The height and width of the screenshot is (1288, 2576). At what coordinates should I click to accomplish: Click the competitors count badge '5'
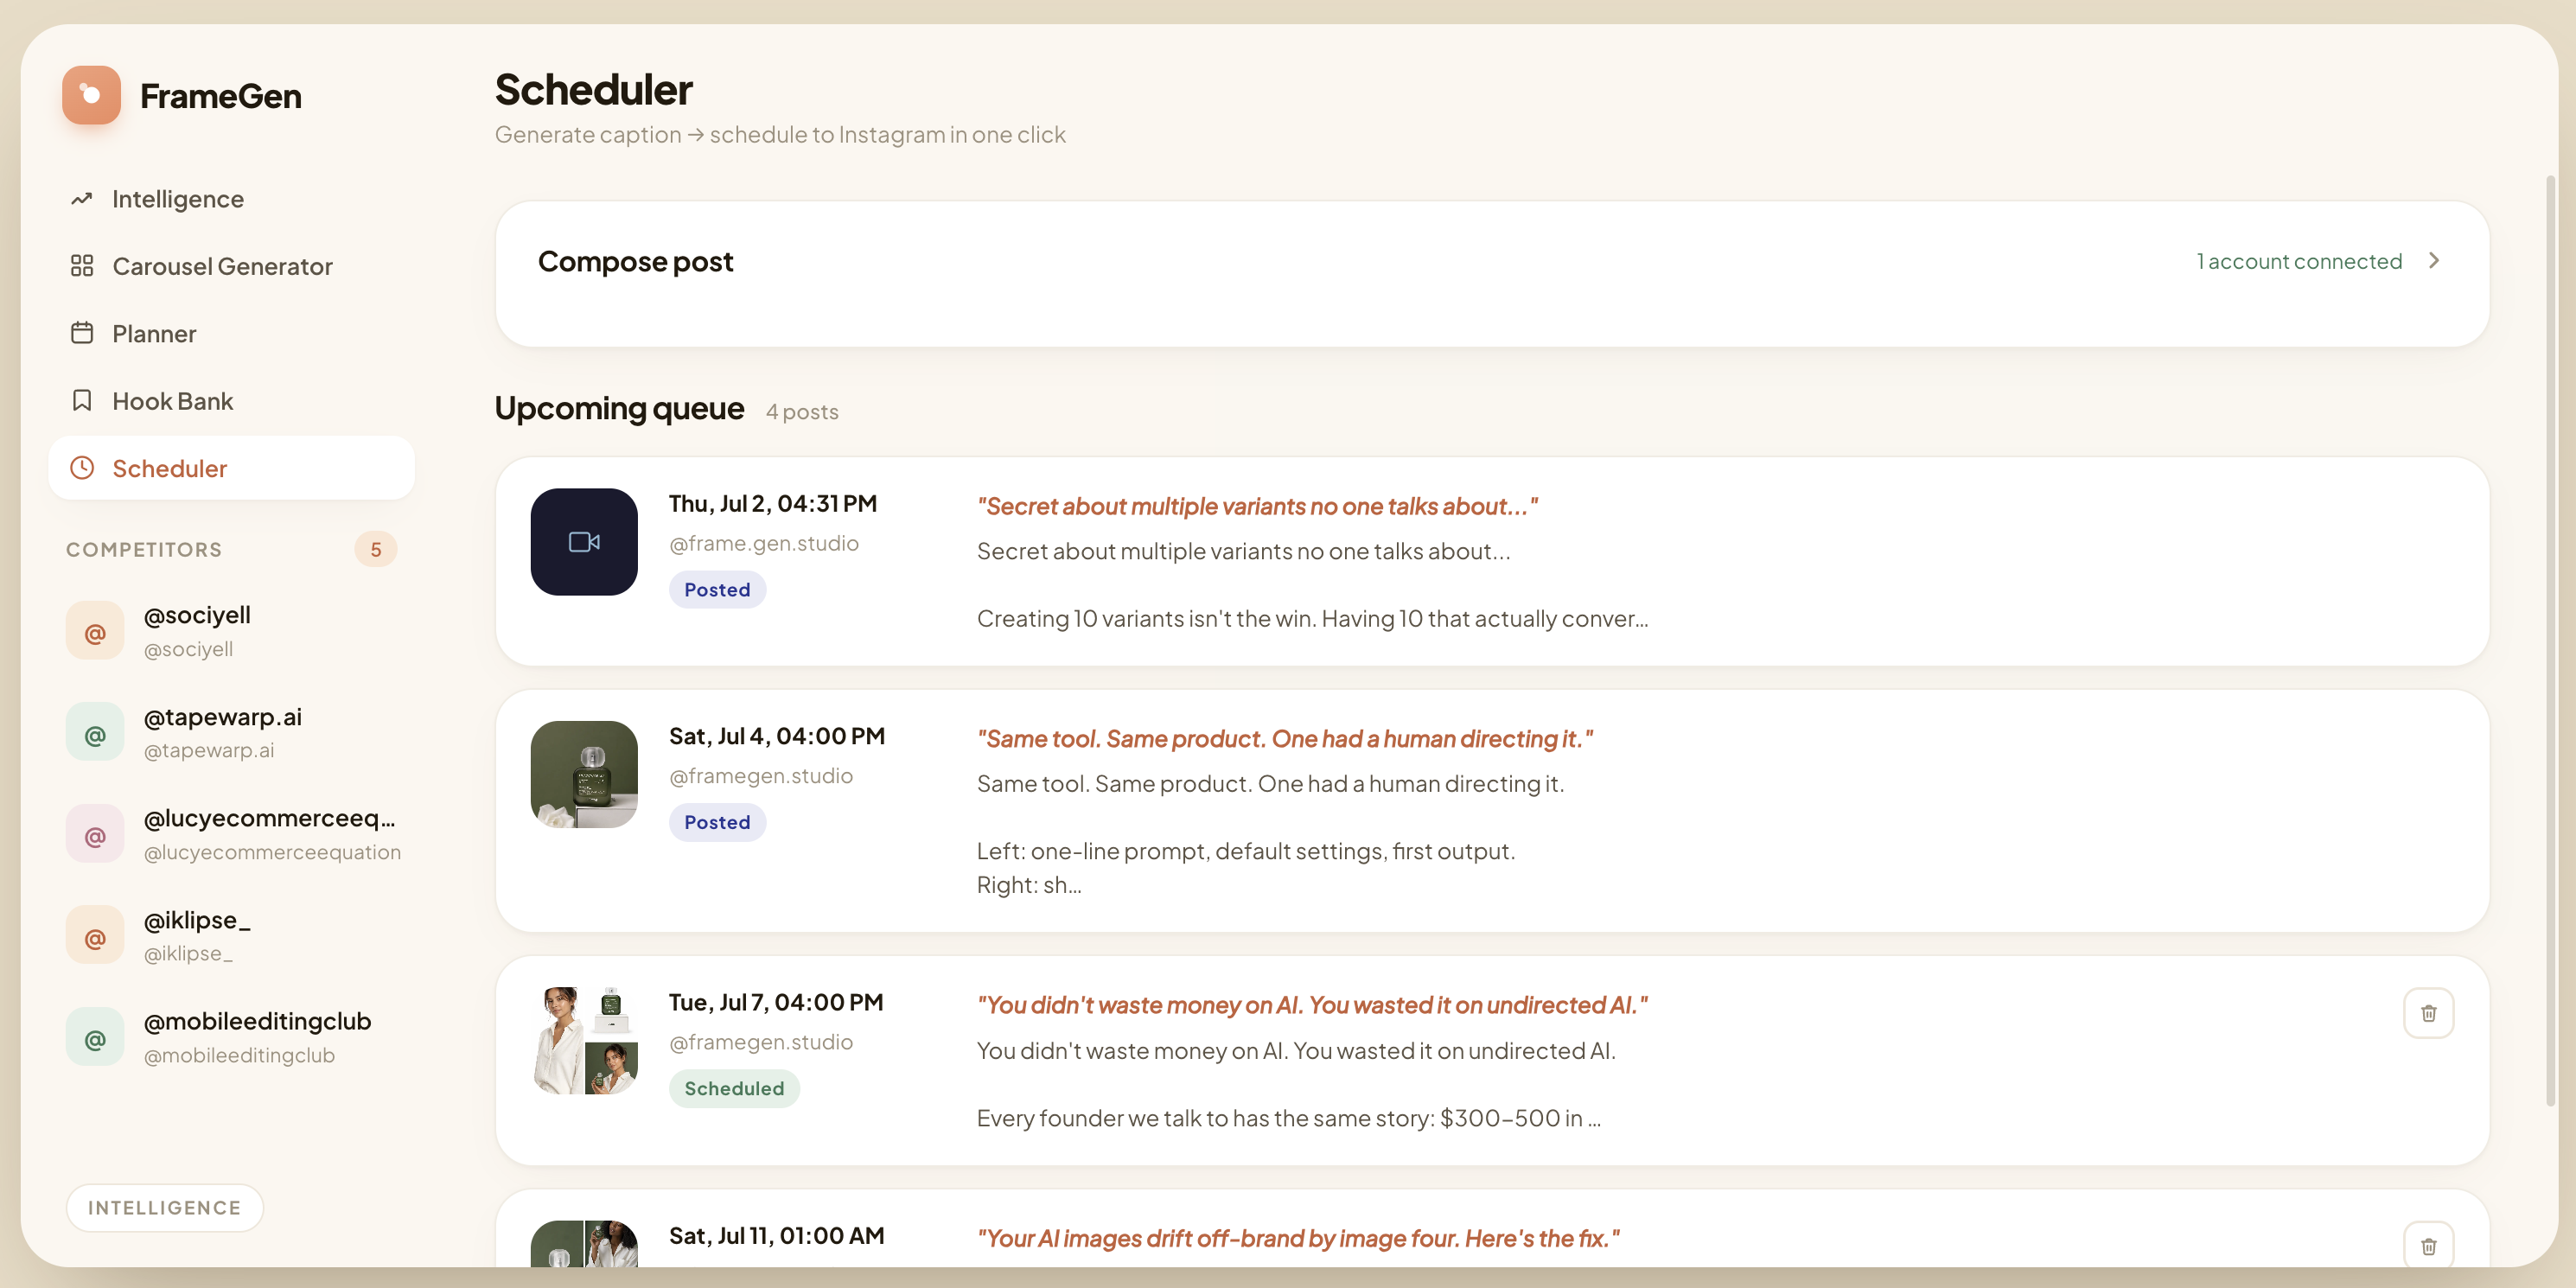(376, 549)
